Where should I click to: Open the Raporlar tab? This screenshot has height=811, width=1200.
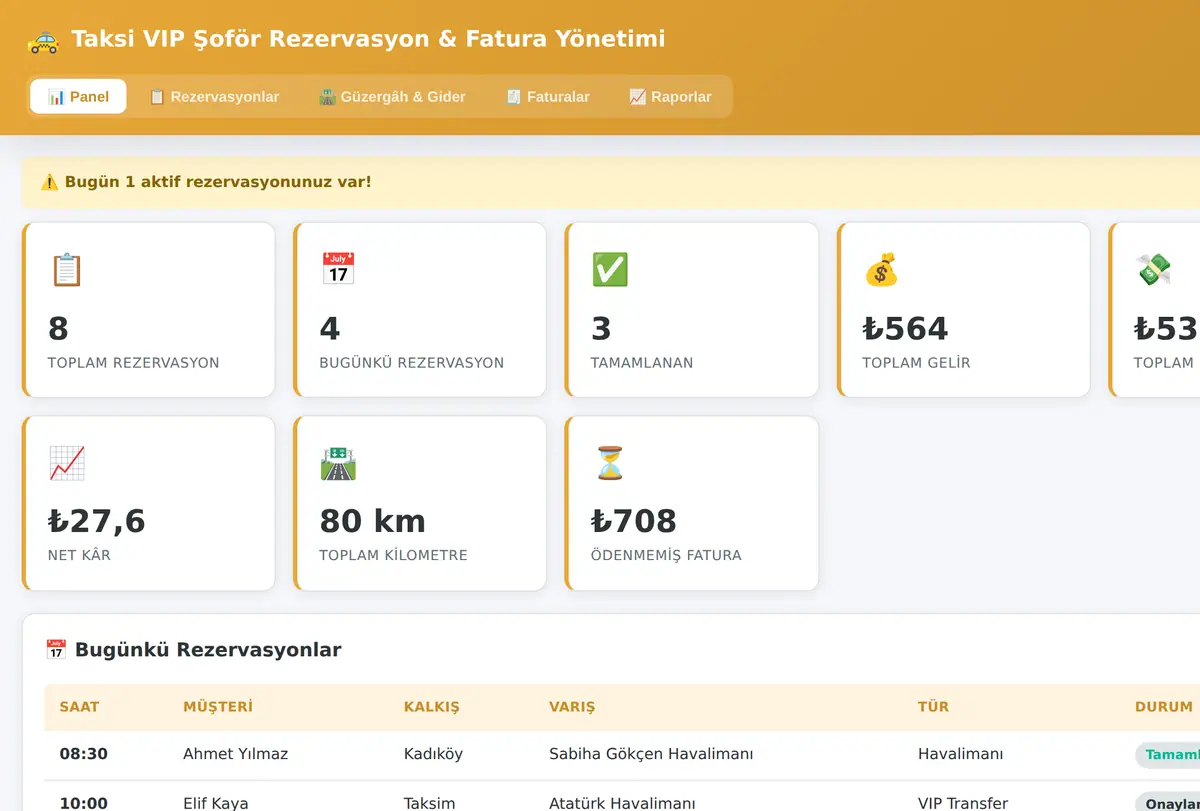tap(670, 97)
